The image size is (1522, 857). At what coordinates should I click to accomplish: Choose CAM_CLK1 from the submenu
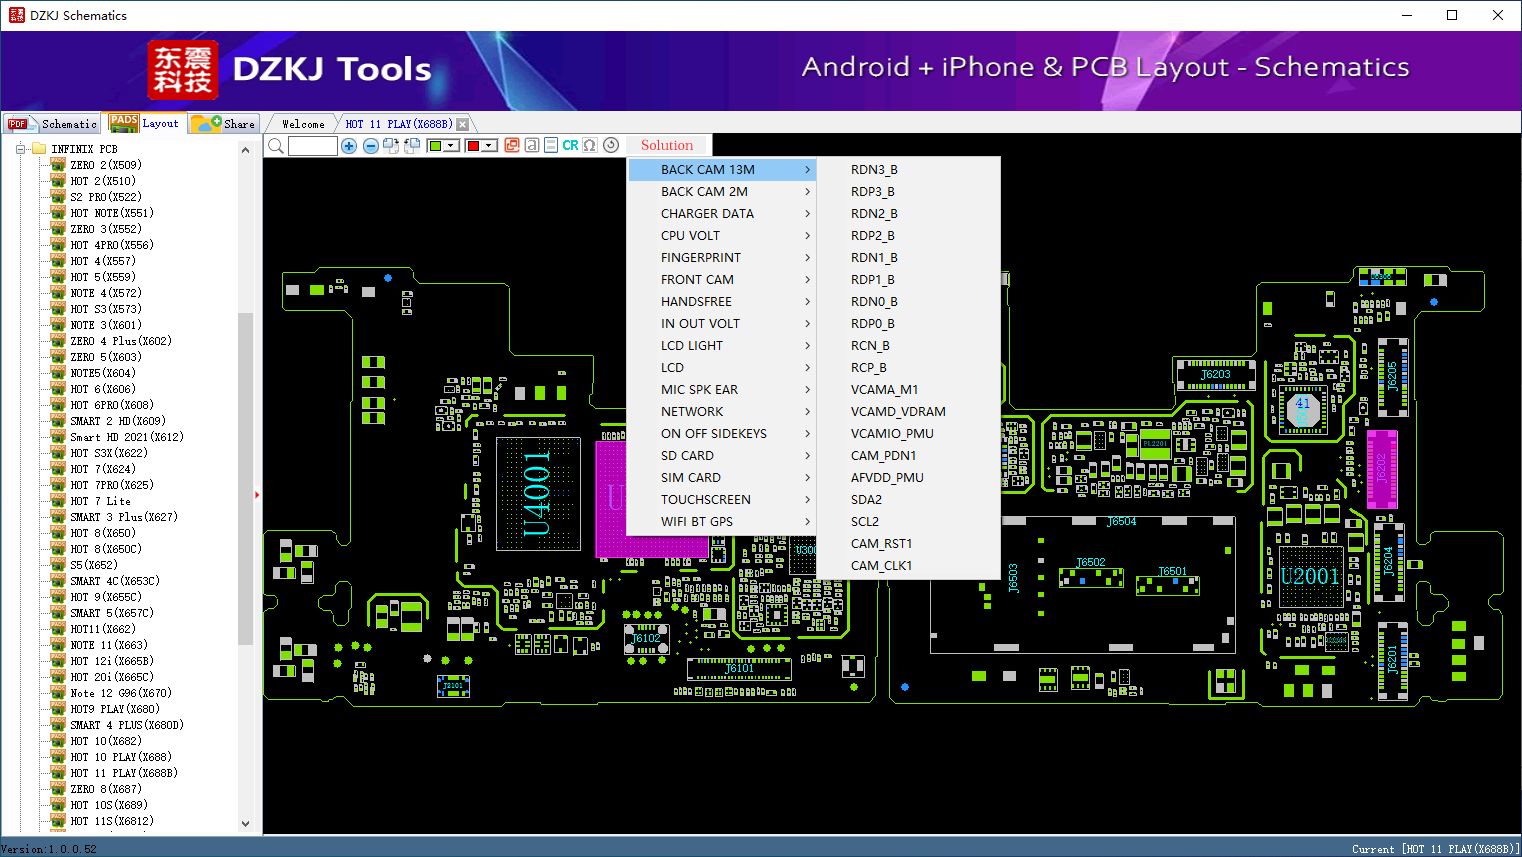(908, 566)
